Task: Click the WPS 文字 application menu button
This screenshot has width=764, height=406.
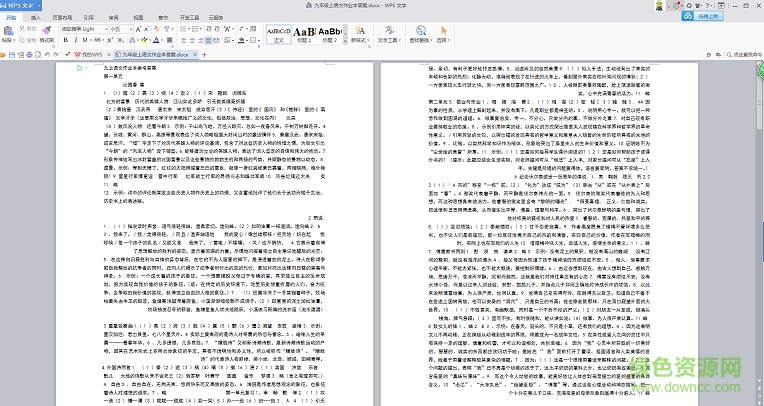Action: 18,5
